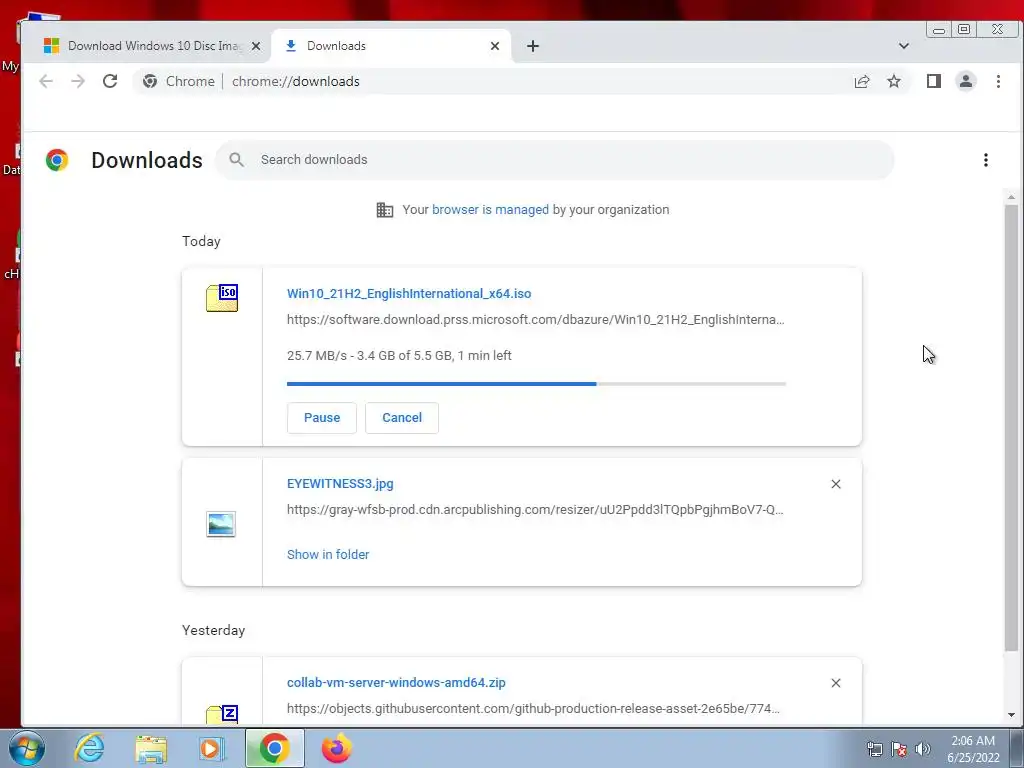
Task: Click the Chrome logo beside Downloads title
Action: (57, 160)
